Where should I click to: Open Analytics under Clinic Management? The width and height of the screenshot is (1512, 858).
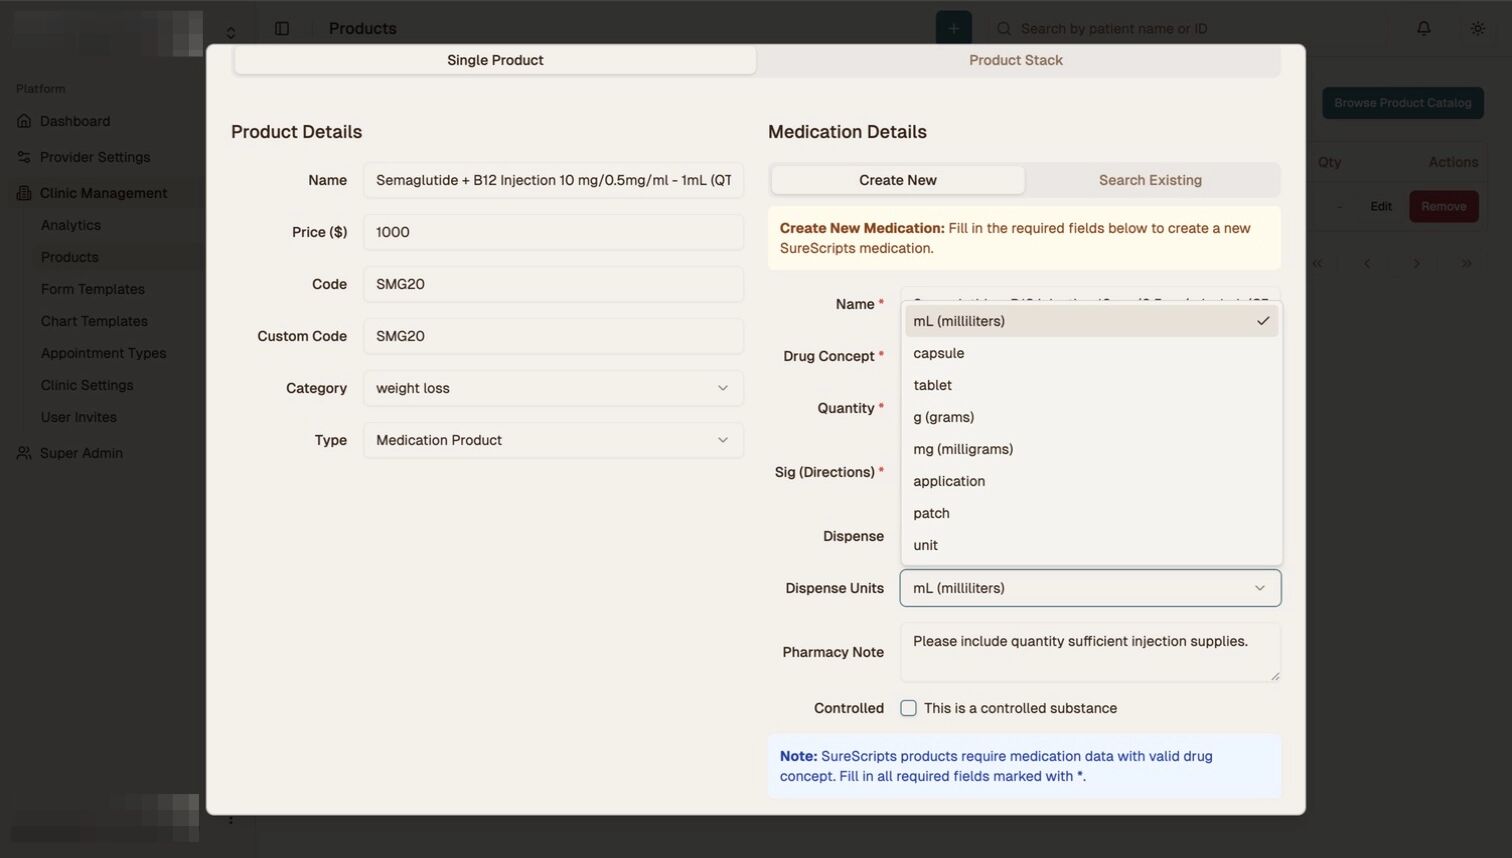tap(71, 225)
